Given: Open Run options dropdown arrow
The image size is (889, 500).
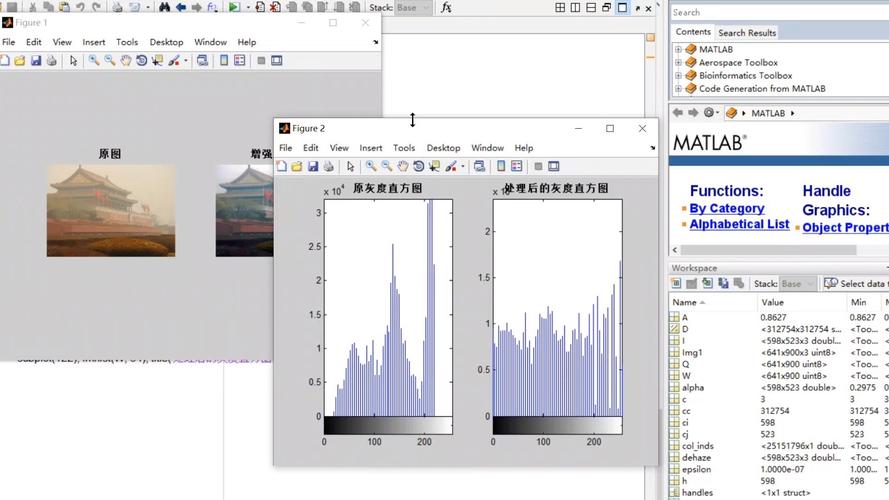Looking at the screenshot, I should pos(248,7).
